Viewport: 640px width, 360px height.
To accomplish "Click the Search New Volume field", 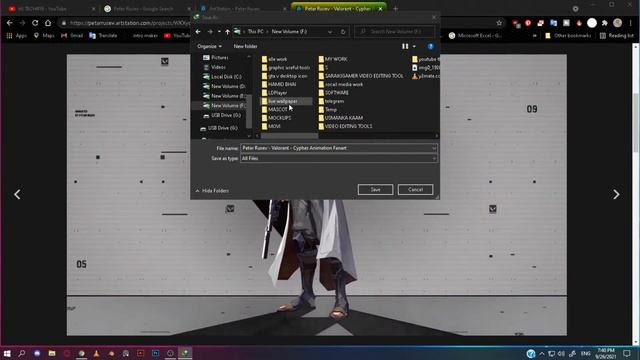I will 395,32.
